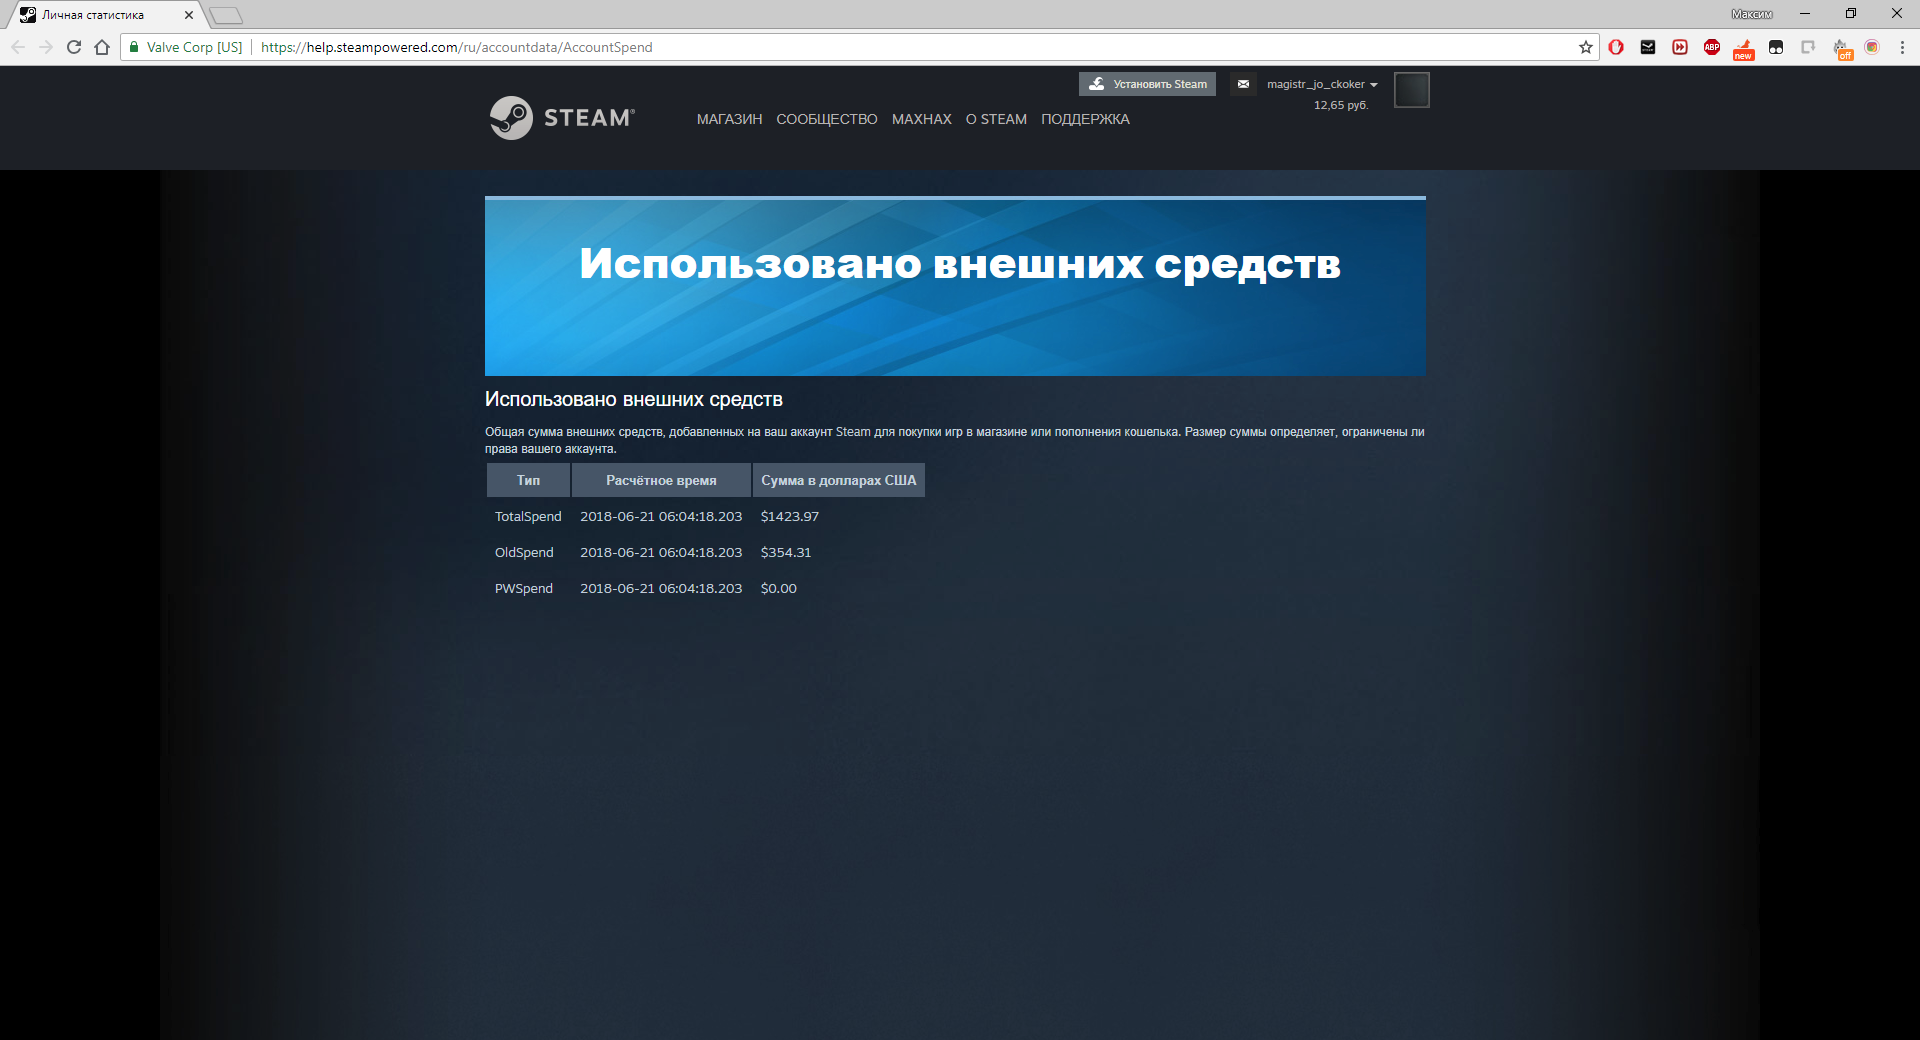Select the PWSpend row label
This screenshot has height=1040, width=1920.
(x=524, y=588)
